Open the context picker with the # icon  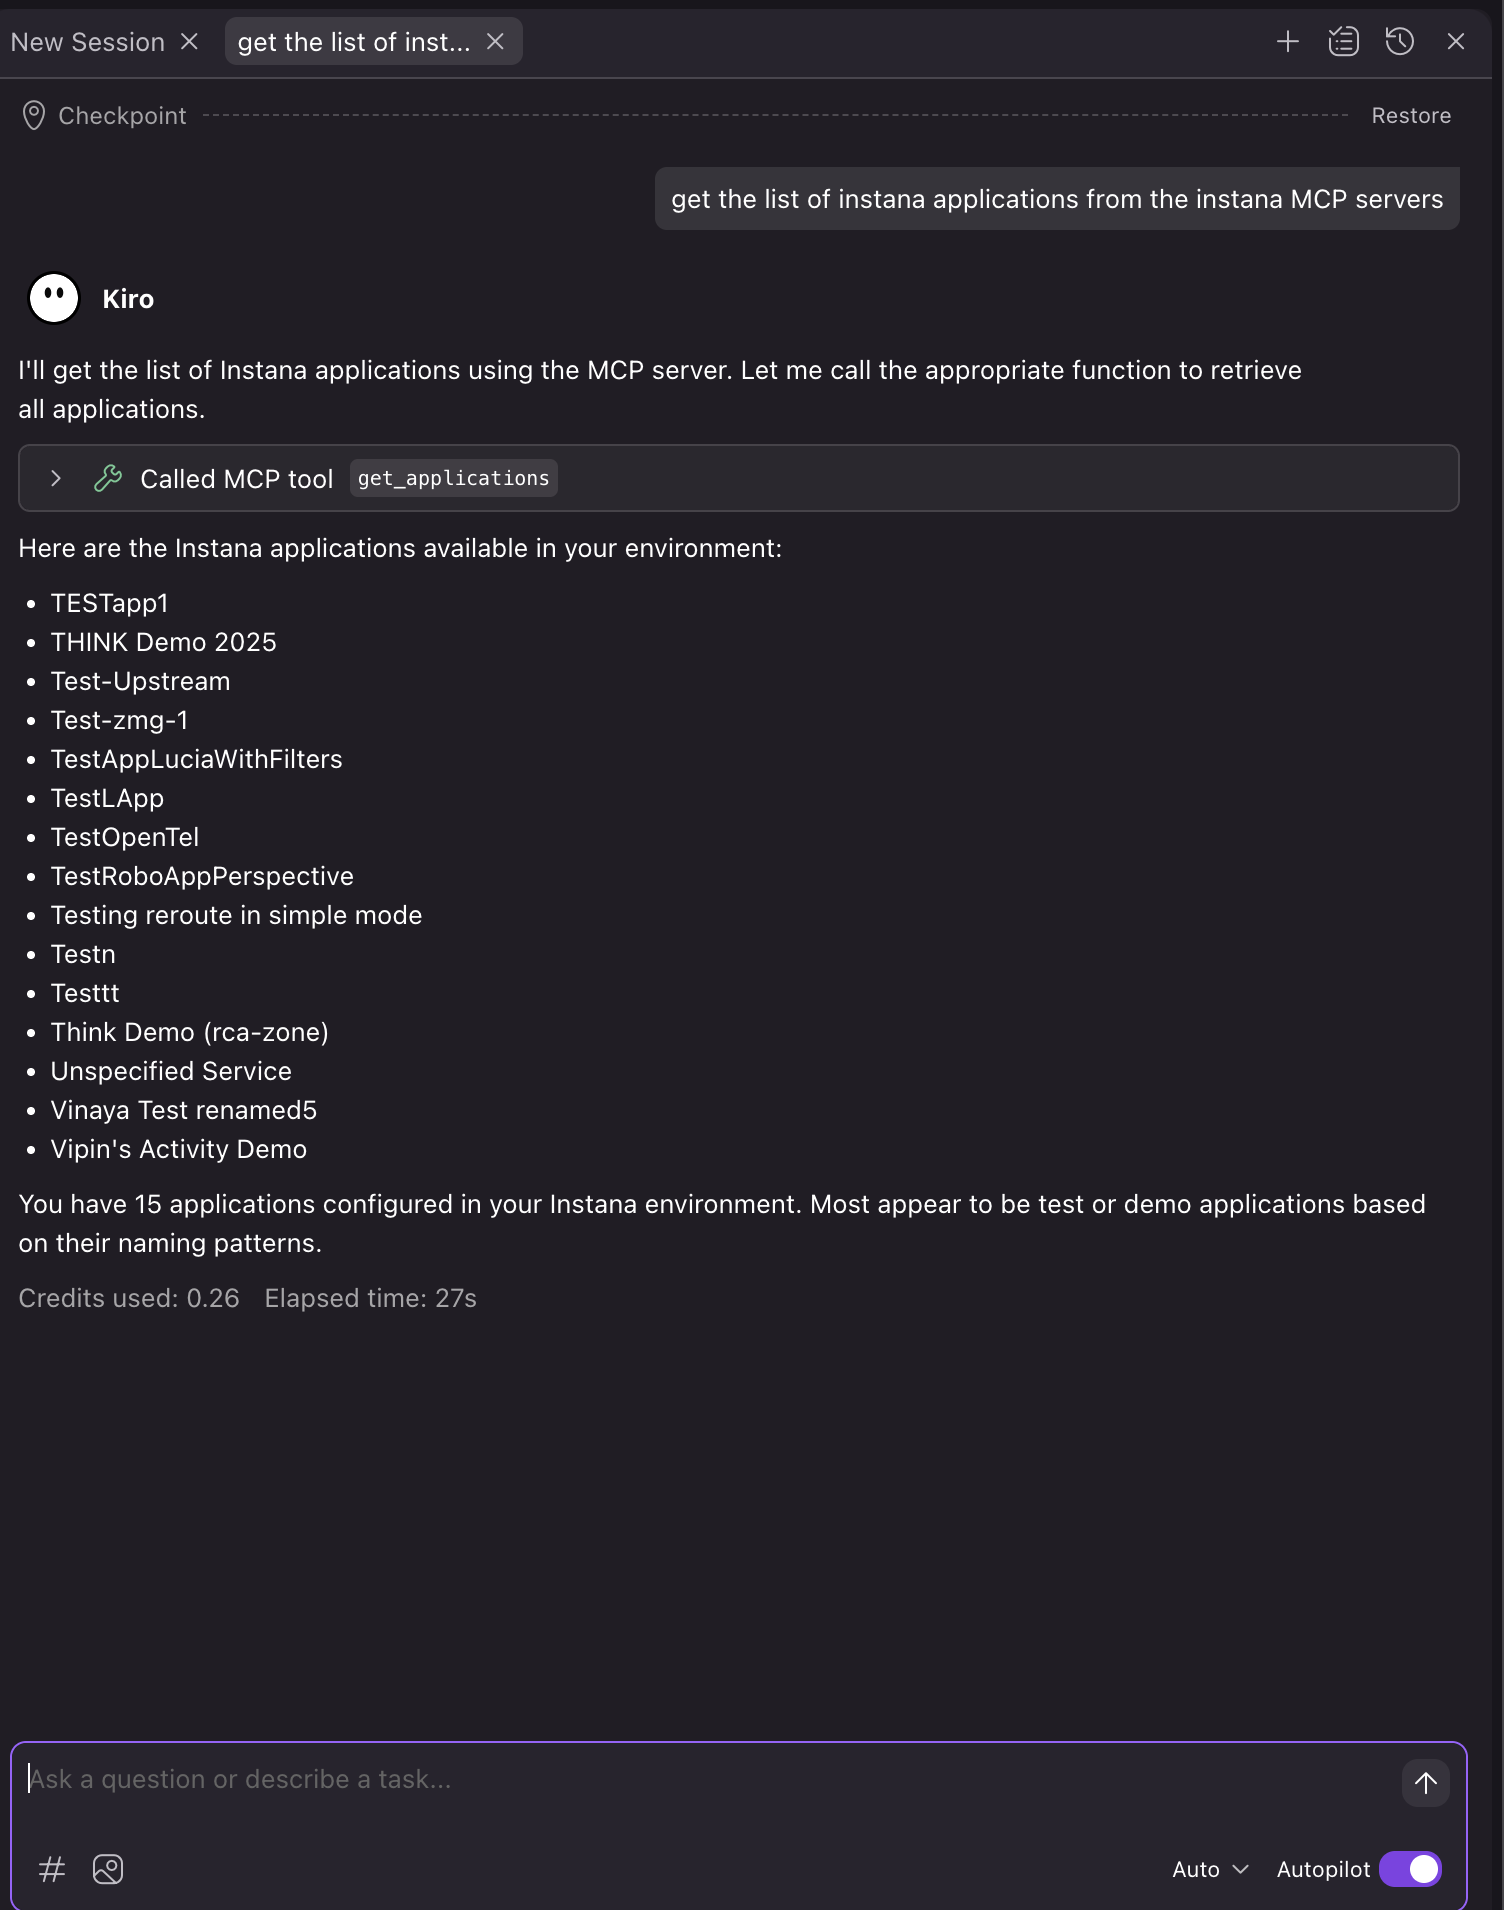pos(51,1868)
